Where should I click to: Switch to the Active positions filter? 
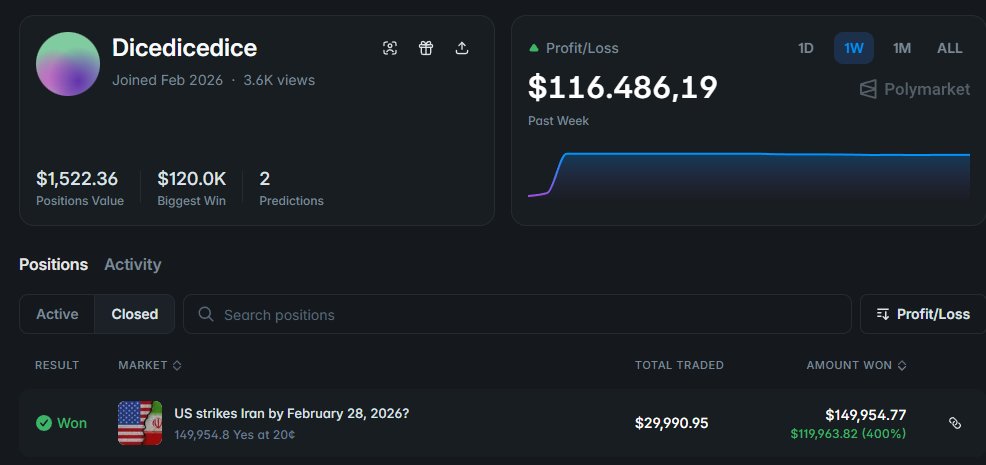(x=57, y=314)
